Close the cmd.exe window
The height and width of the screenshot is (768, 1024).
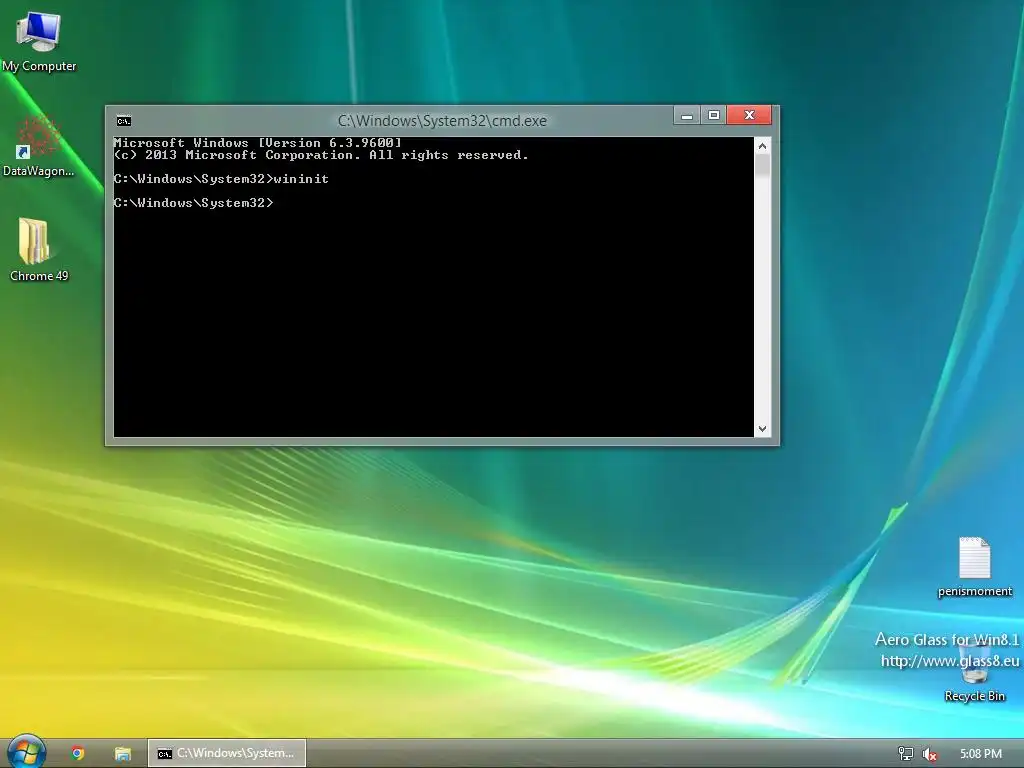749,116
